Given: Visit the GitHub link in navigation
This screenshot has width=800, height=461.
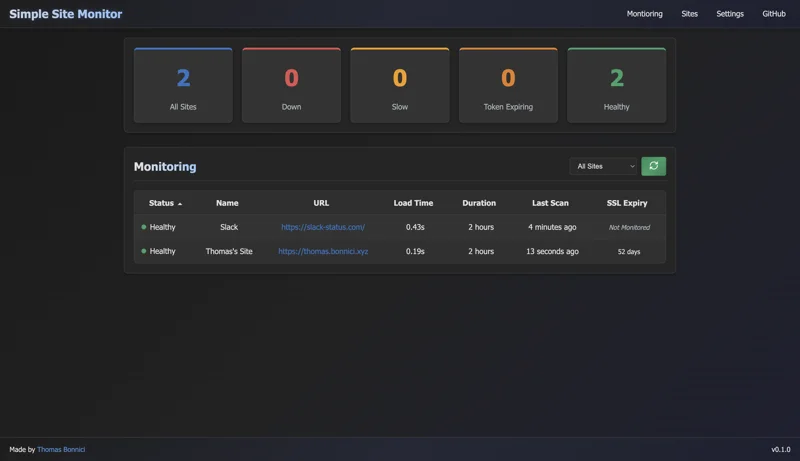Looking at the screenshot, I should point(774,14).
